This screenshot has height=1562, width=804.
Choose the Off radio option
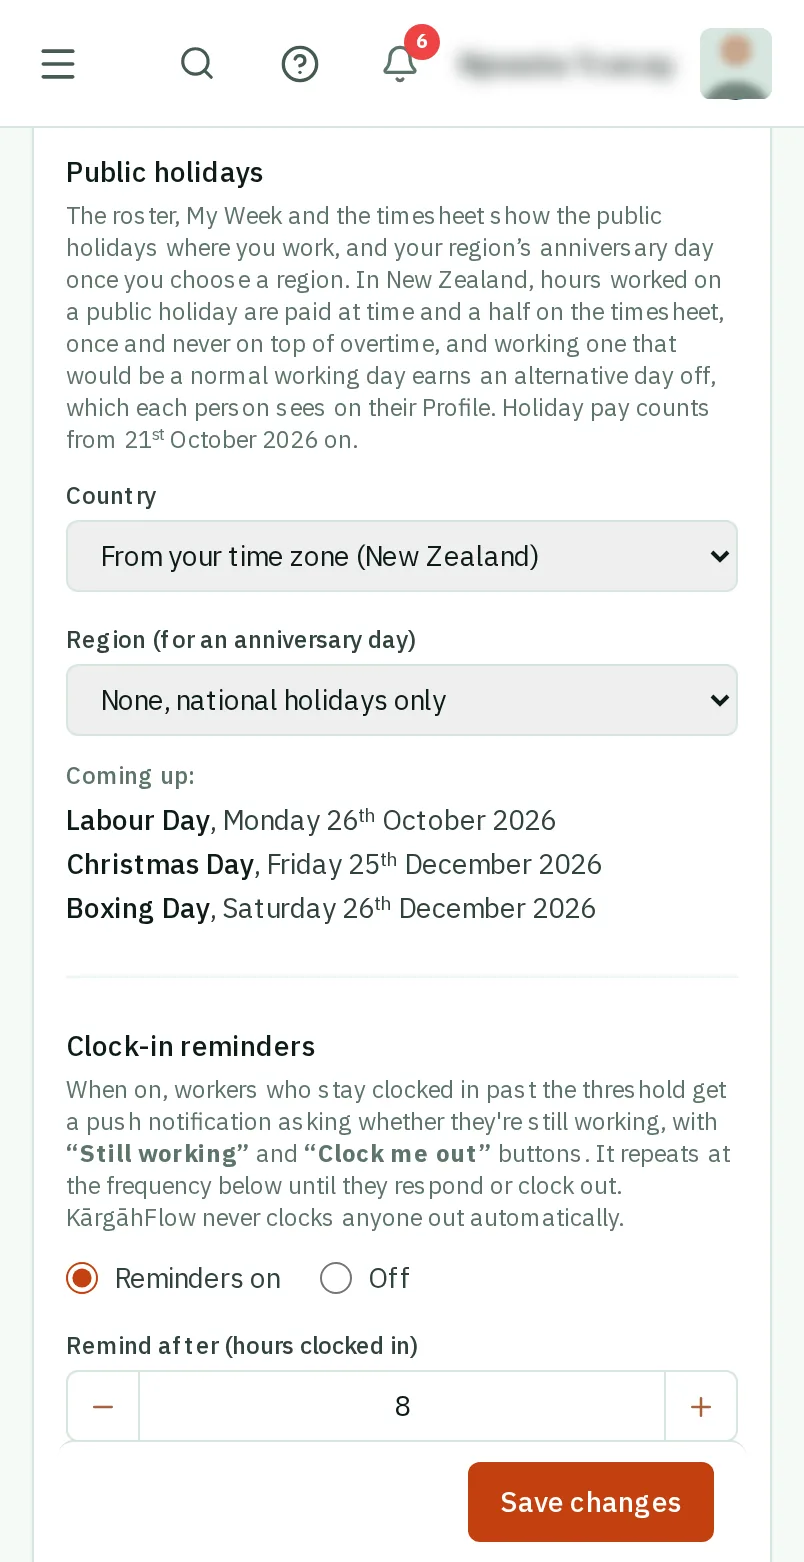(336, 1278)
